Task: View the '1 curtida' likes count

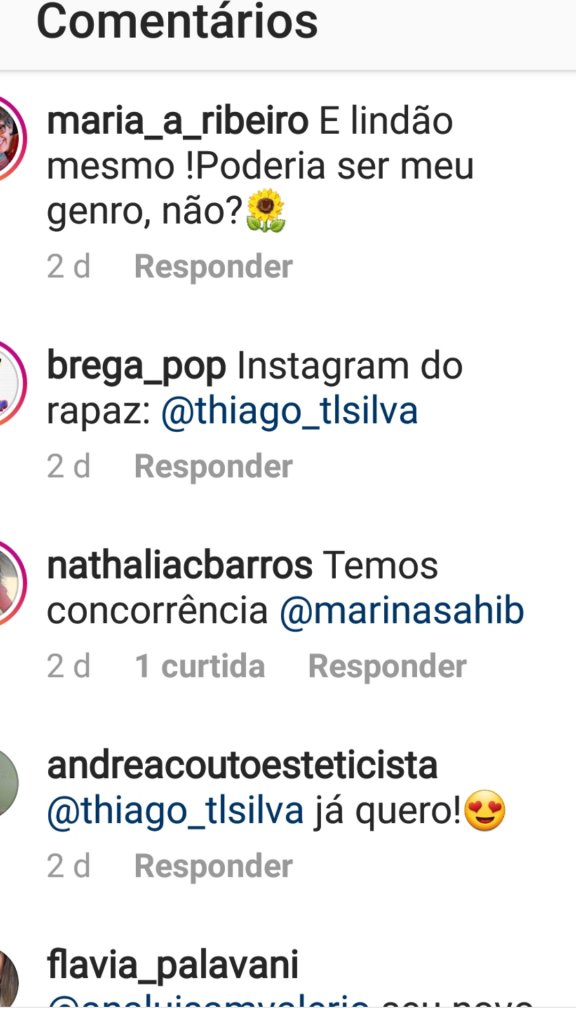Action: 200,667
